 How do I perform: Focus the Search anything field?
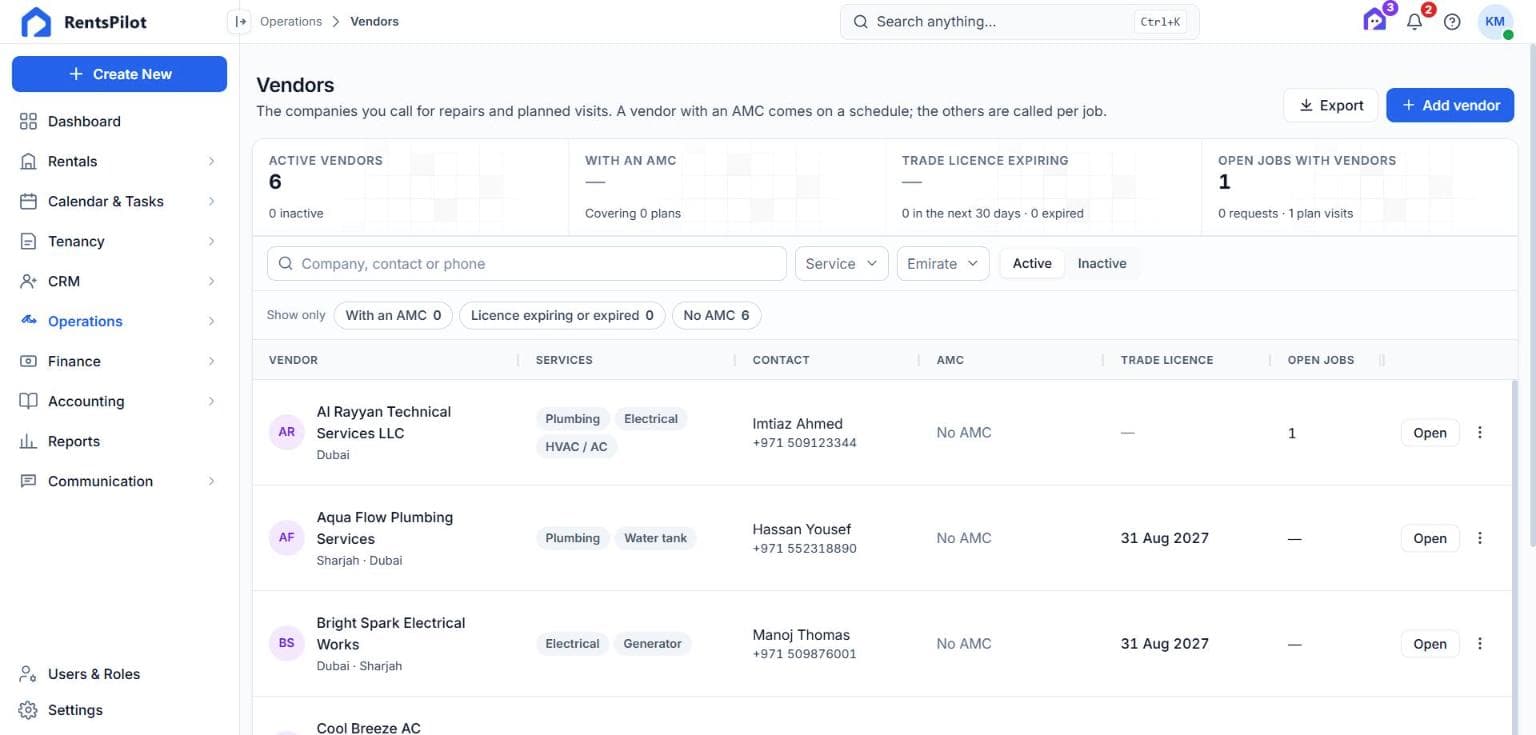1019,21
